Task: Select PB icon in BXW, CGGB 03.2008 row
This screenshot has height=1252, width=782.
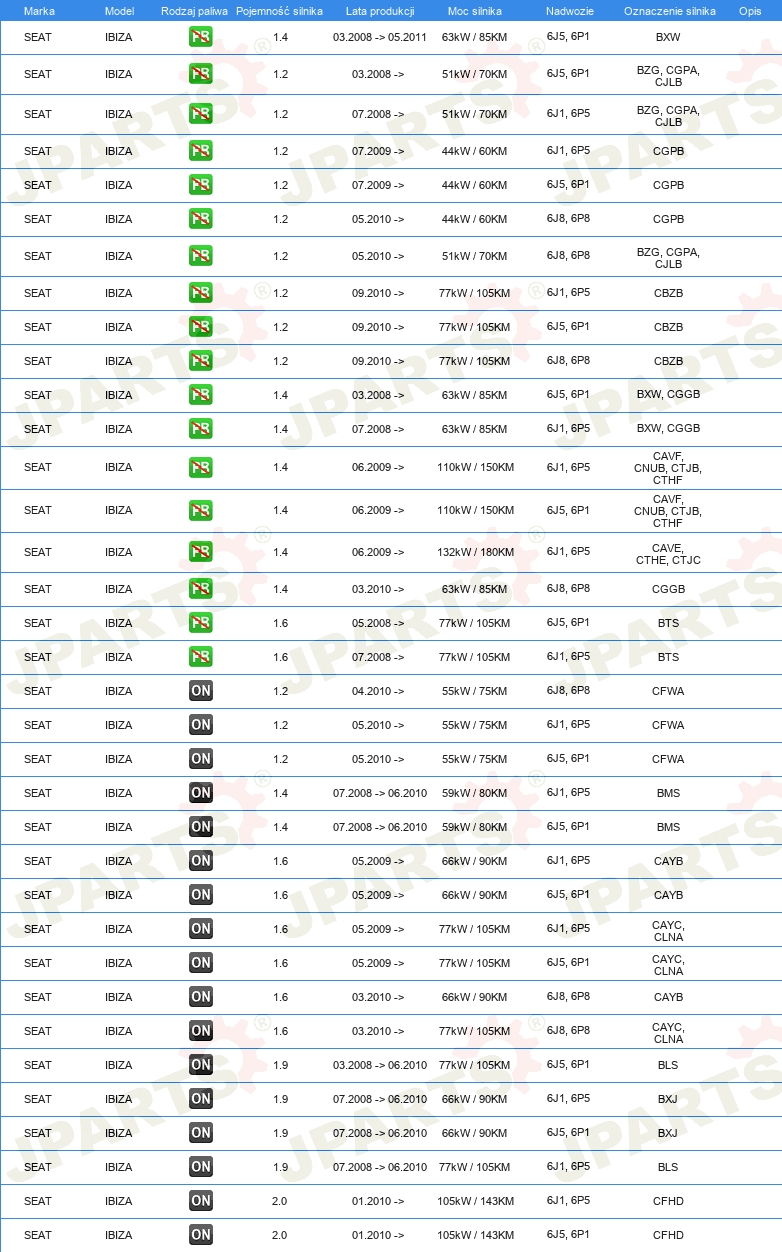Action: [x=201, y=395]
